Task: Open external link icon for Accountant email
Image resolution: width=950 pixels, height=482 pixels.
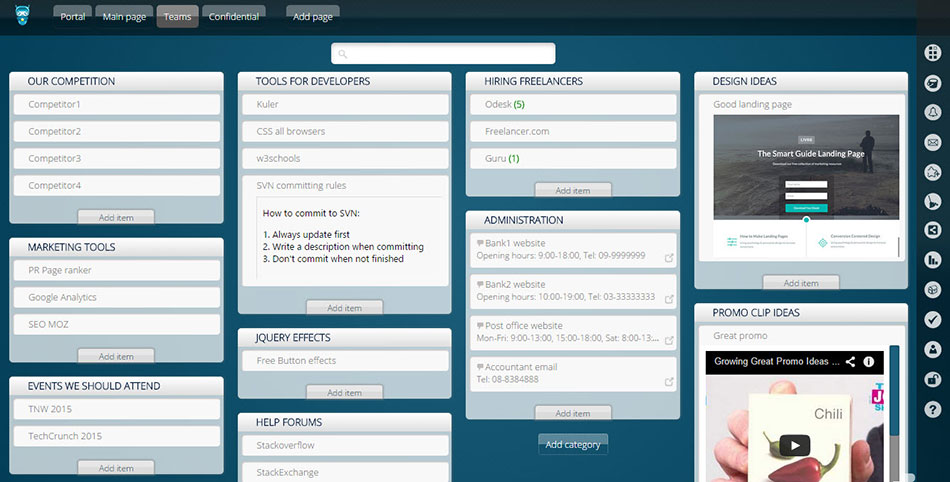Action: (669, 381)
